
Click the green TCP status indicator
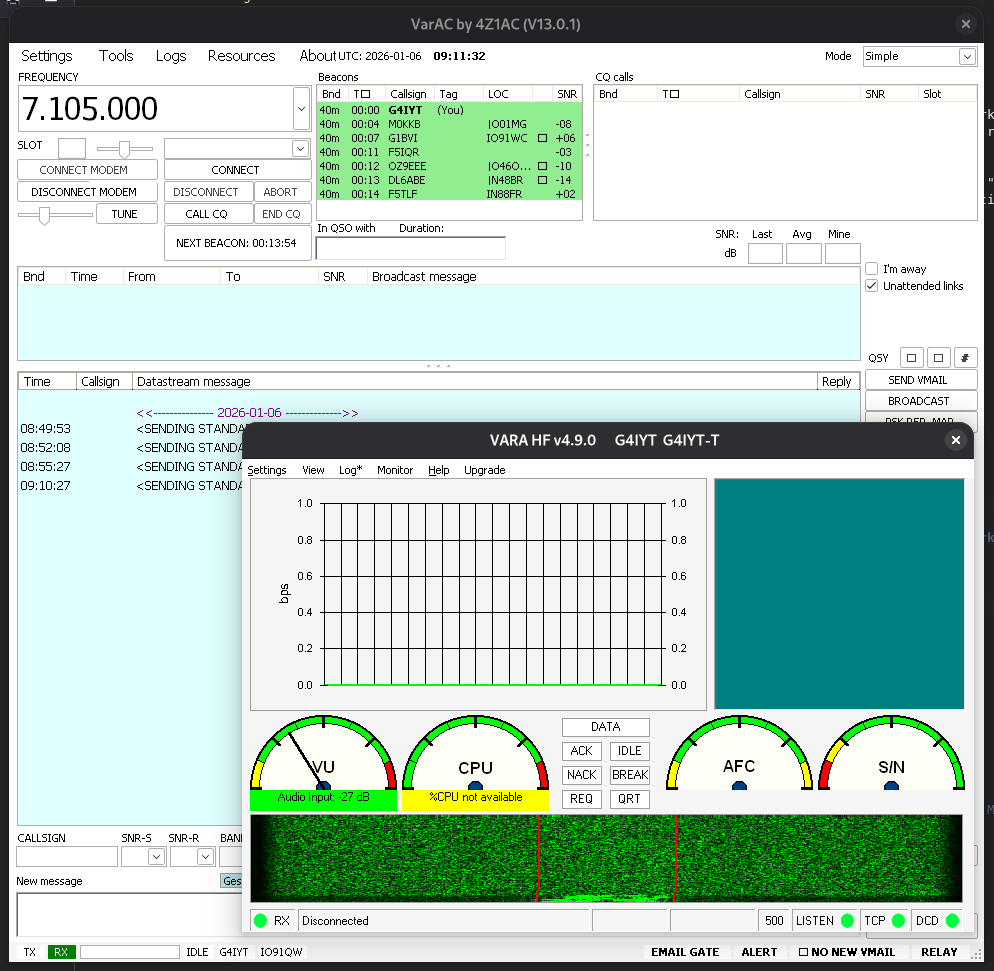click(898, 921)
